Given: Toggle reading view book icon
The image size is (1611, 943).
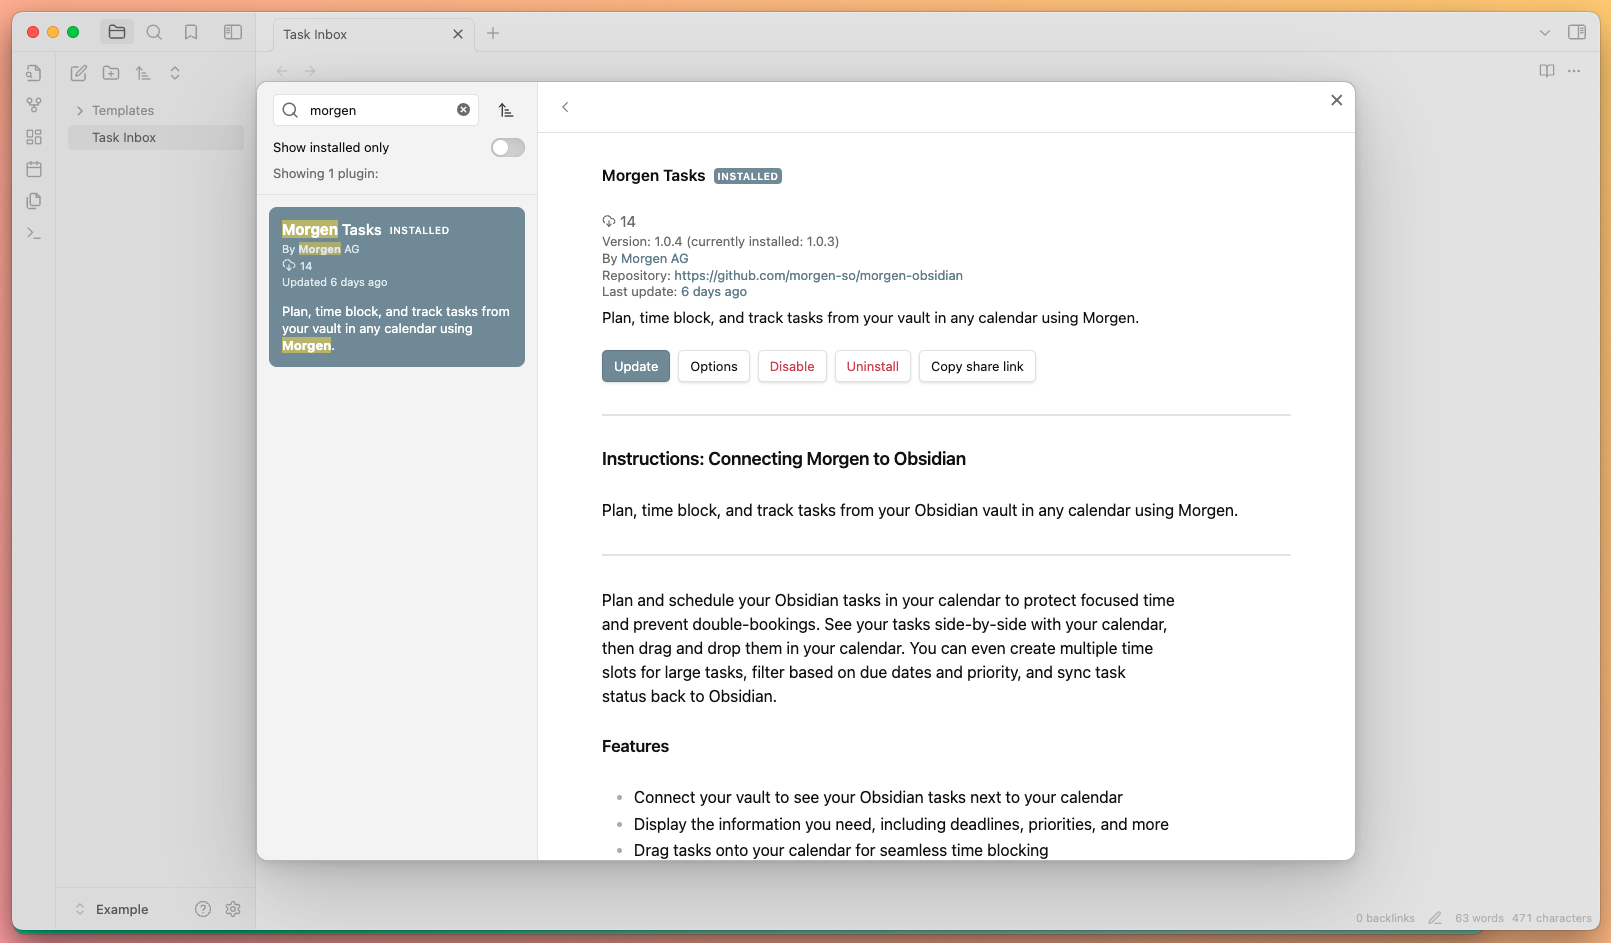Looking at the screenshot, I should pyautogui.click(x=1547, y=71).
